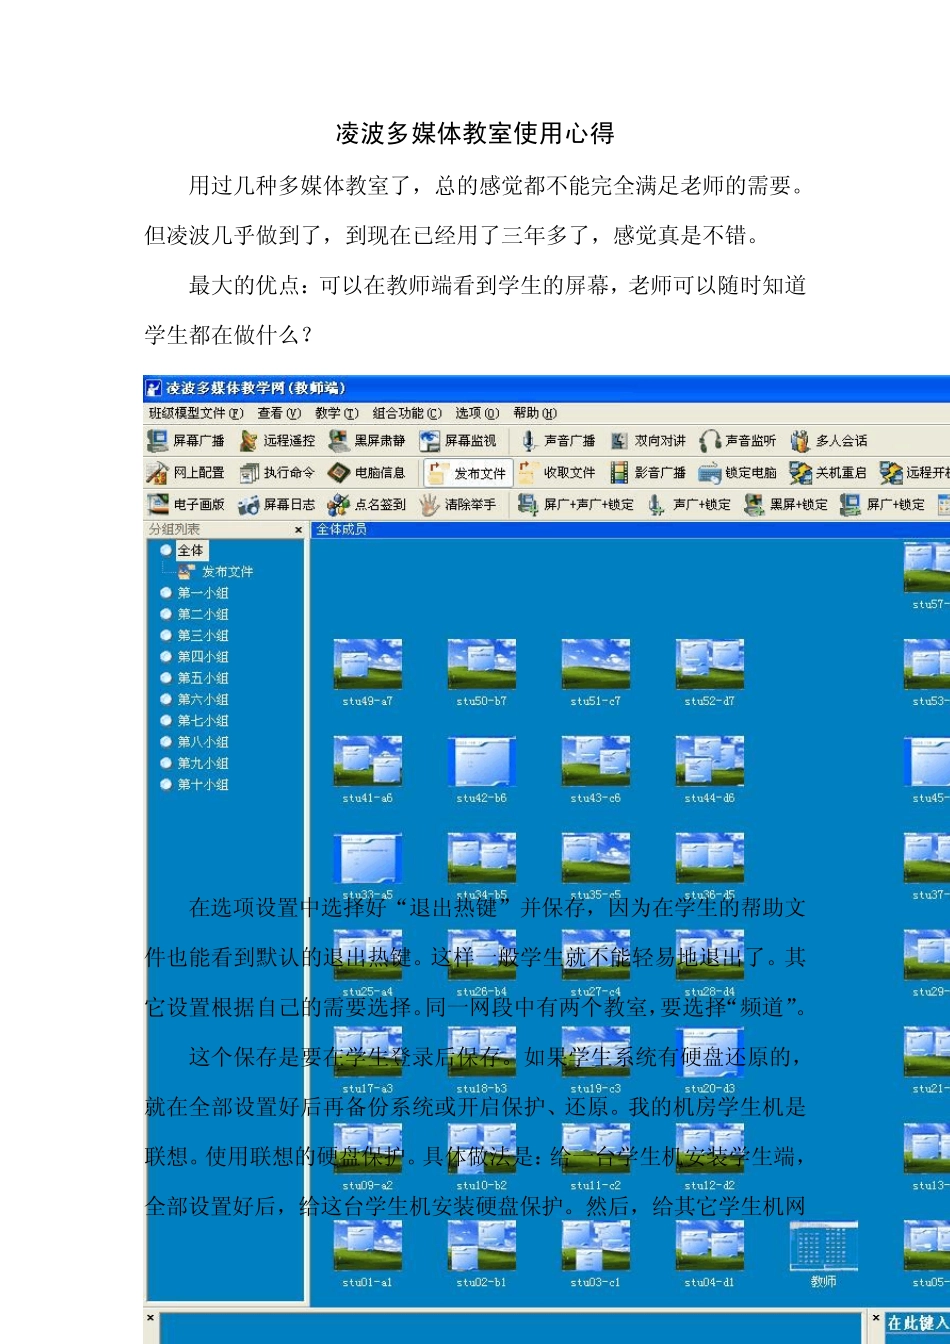
Task: Select 第七小组 group
Action: click(203, 721)
